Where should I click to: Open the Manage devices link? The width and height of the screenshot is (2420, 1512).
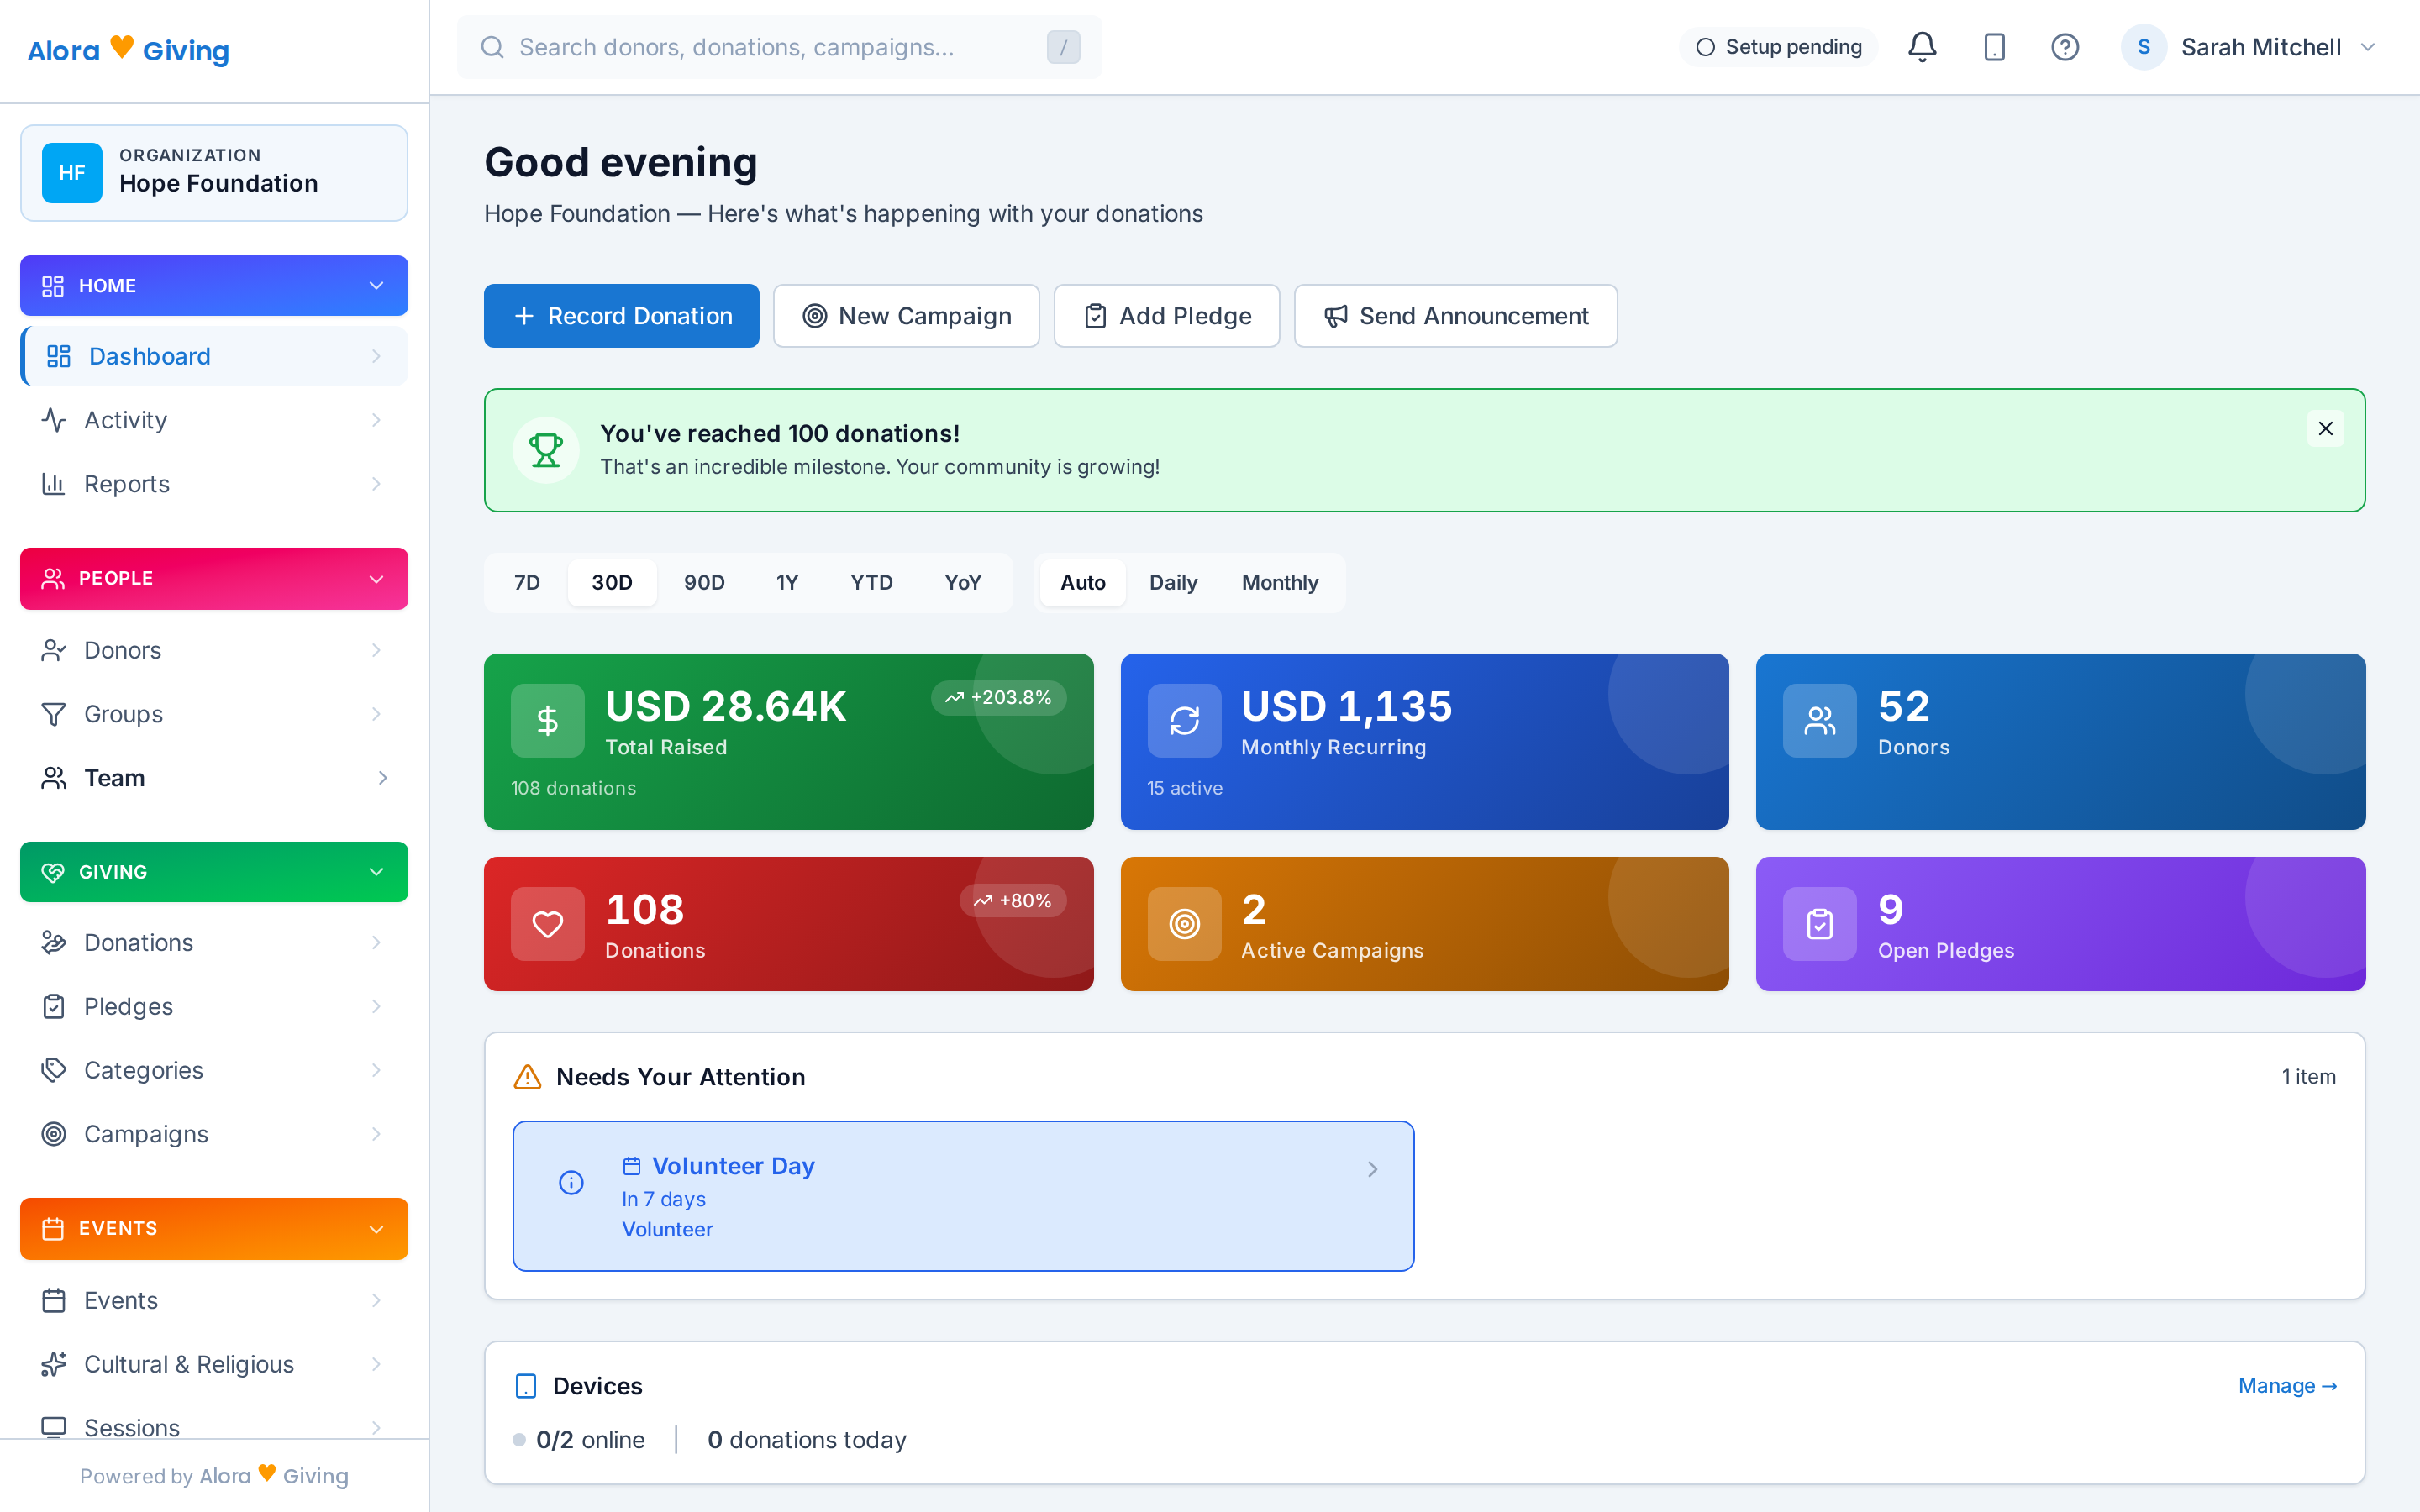pyautogui.click(x=2287, y=1386)
